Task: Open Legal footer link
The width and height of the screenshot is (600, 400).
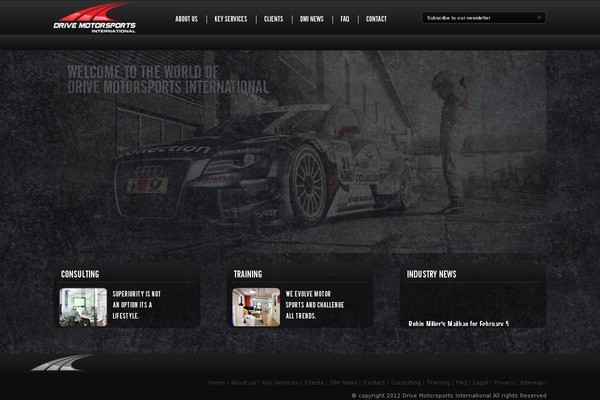Action: point(480,382)
